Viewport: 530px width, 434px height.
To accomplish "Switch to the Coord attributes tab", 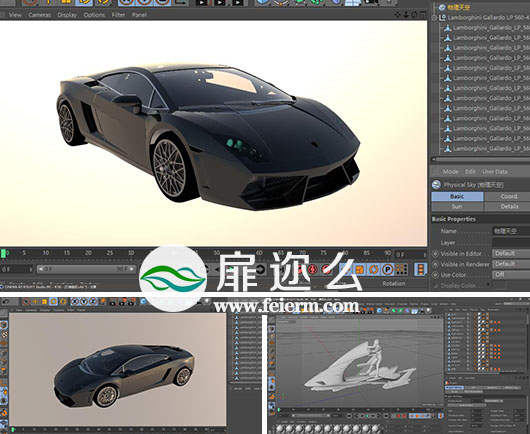I will point(507,196).
